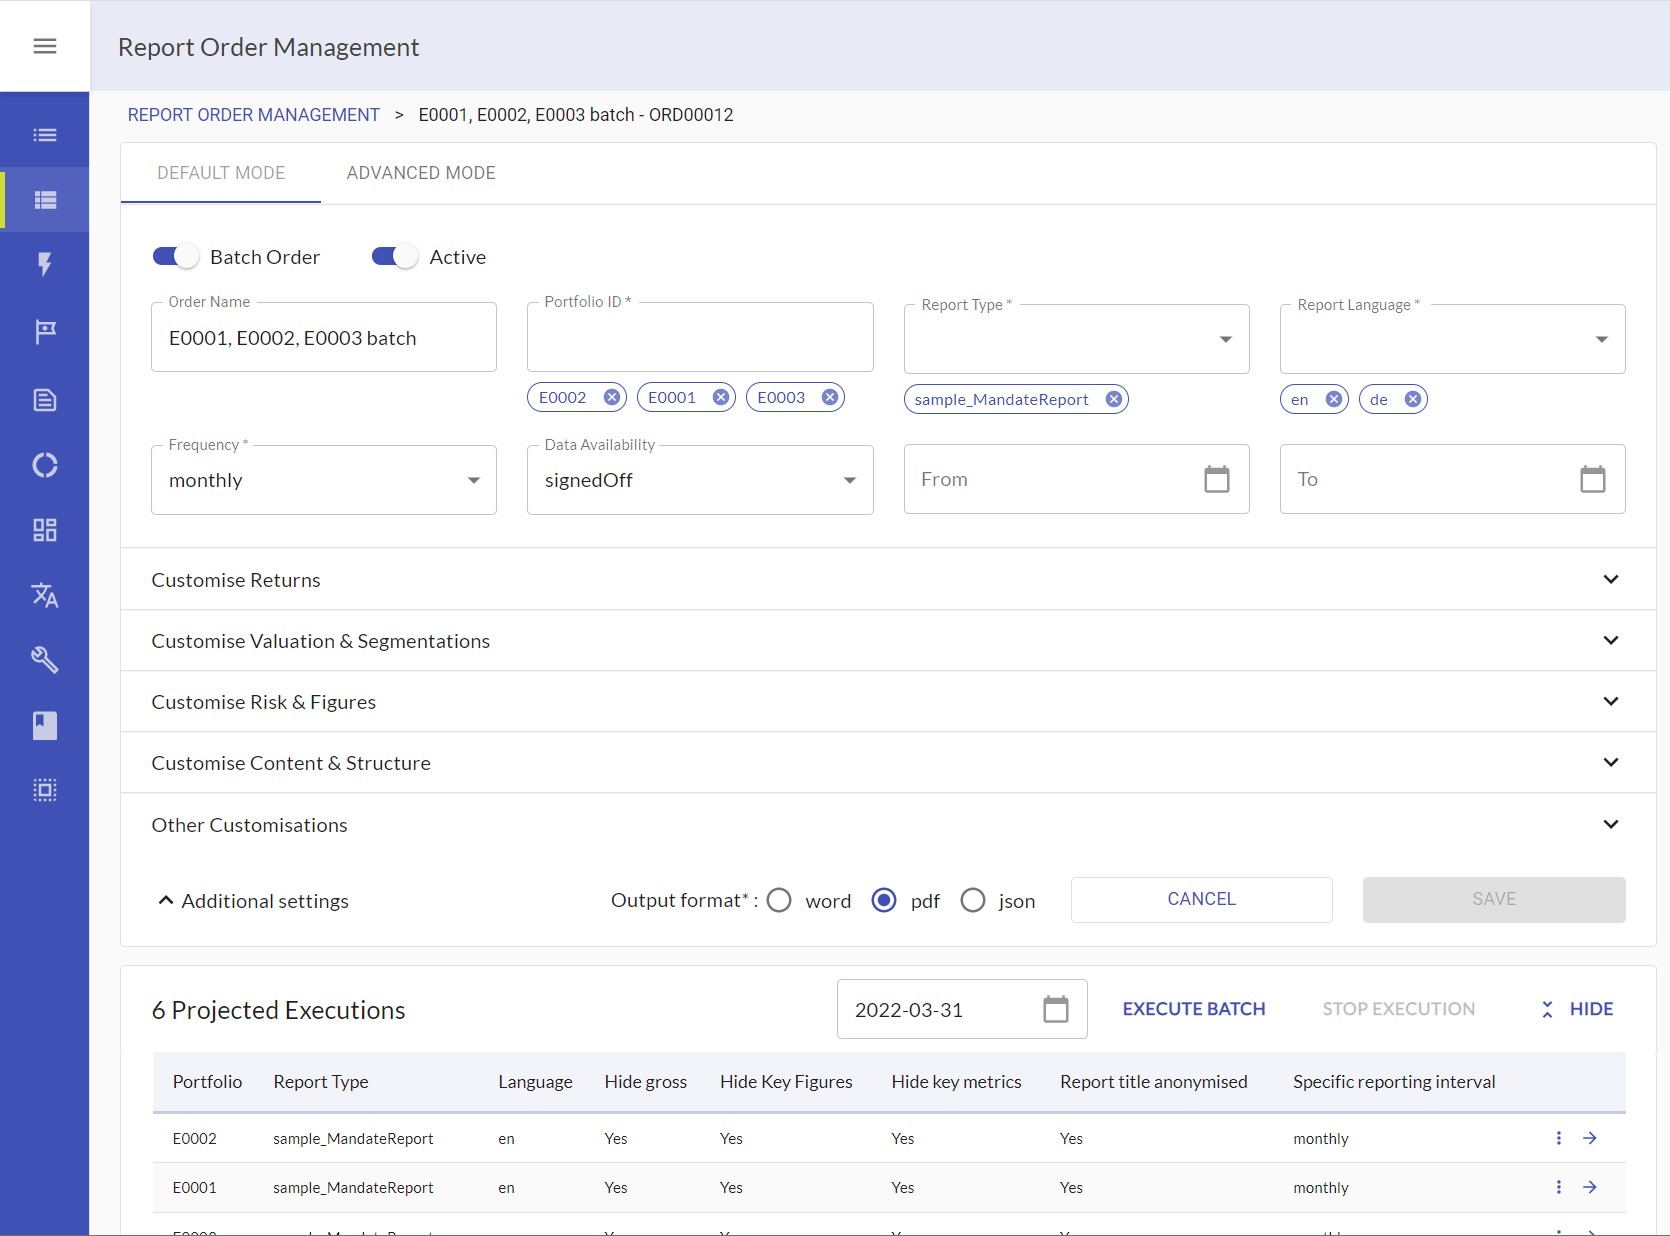
Task: Open the From date calendar picker
Action: point(1216,480)
